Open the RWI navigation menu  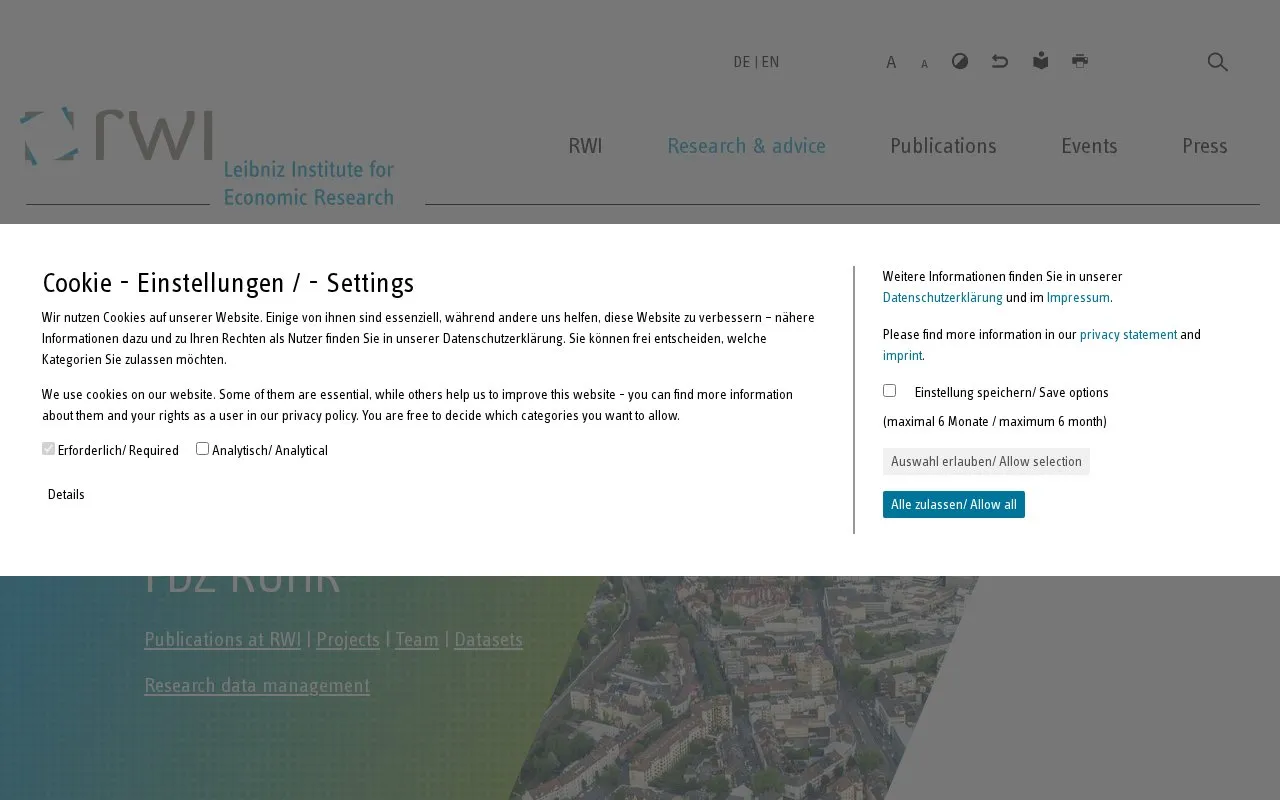tap(585, 146)
